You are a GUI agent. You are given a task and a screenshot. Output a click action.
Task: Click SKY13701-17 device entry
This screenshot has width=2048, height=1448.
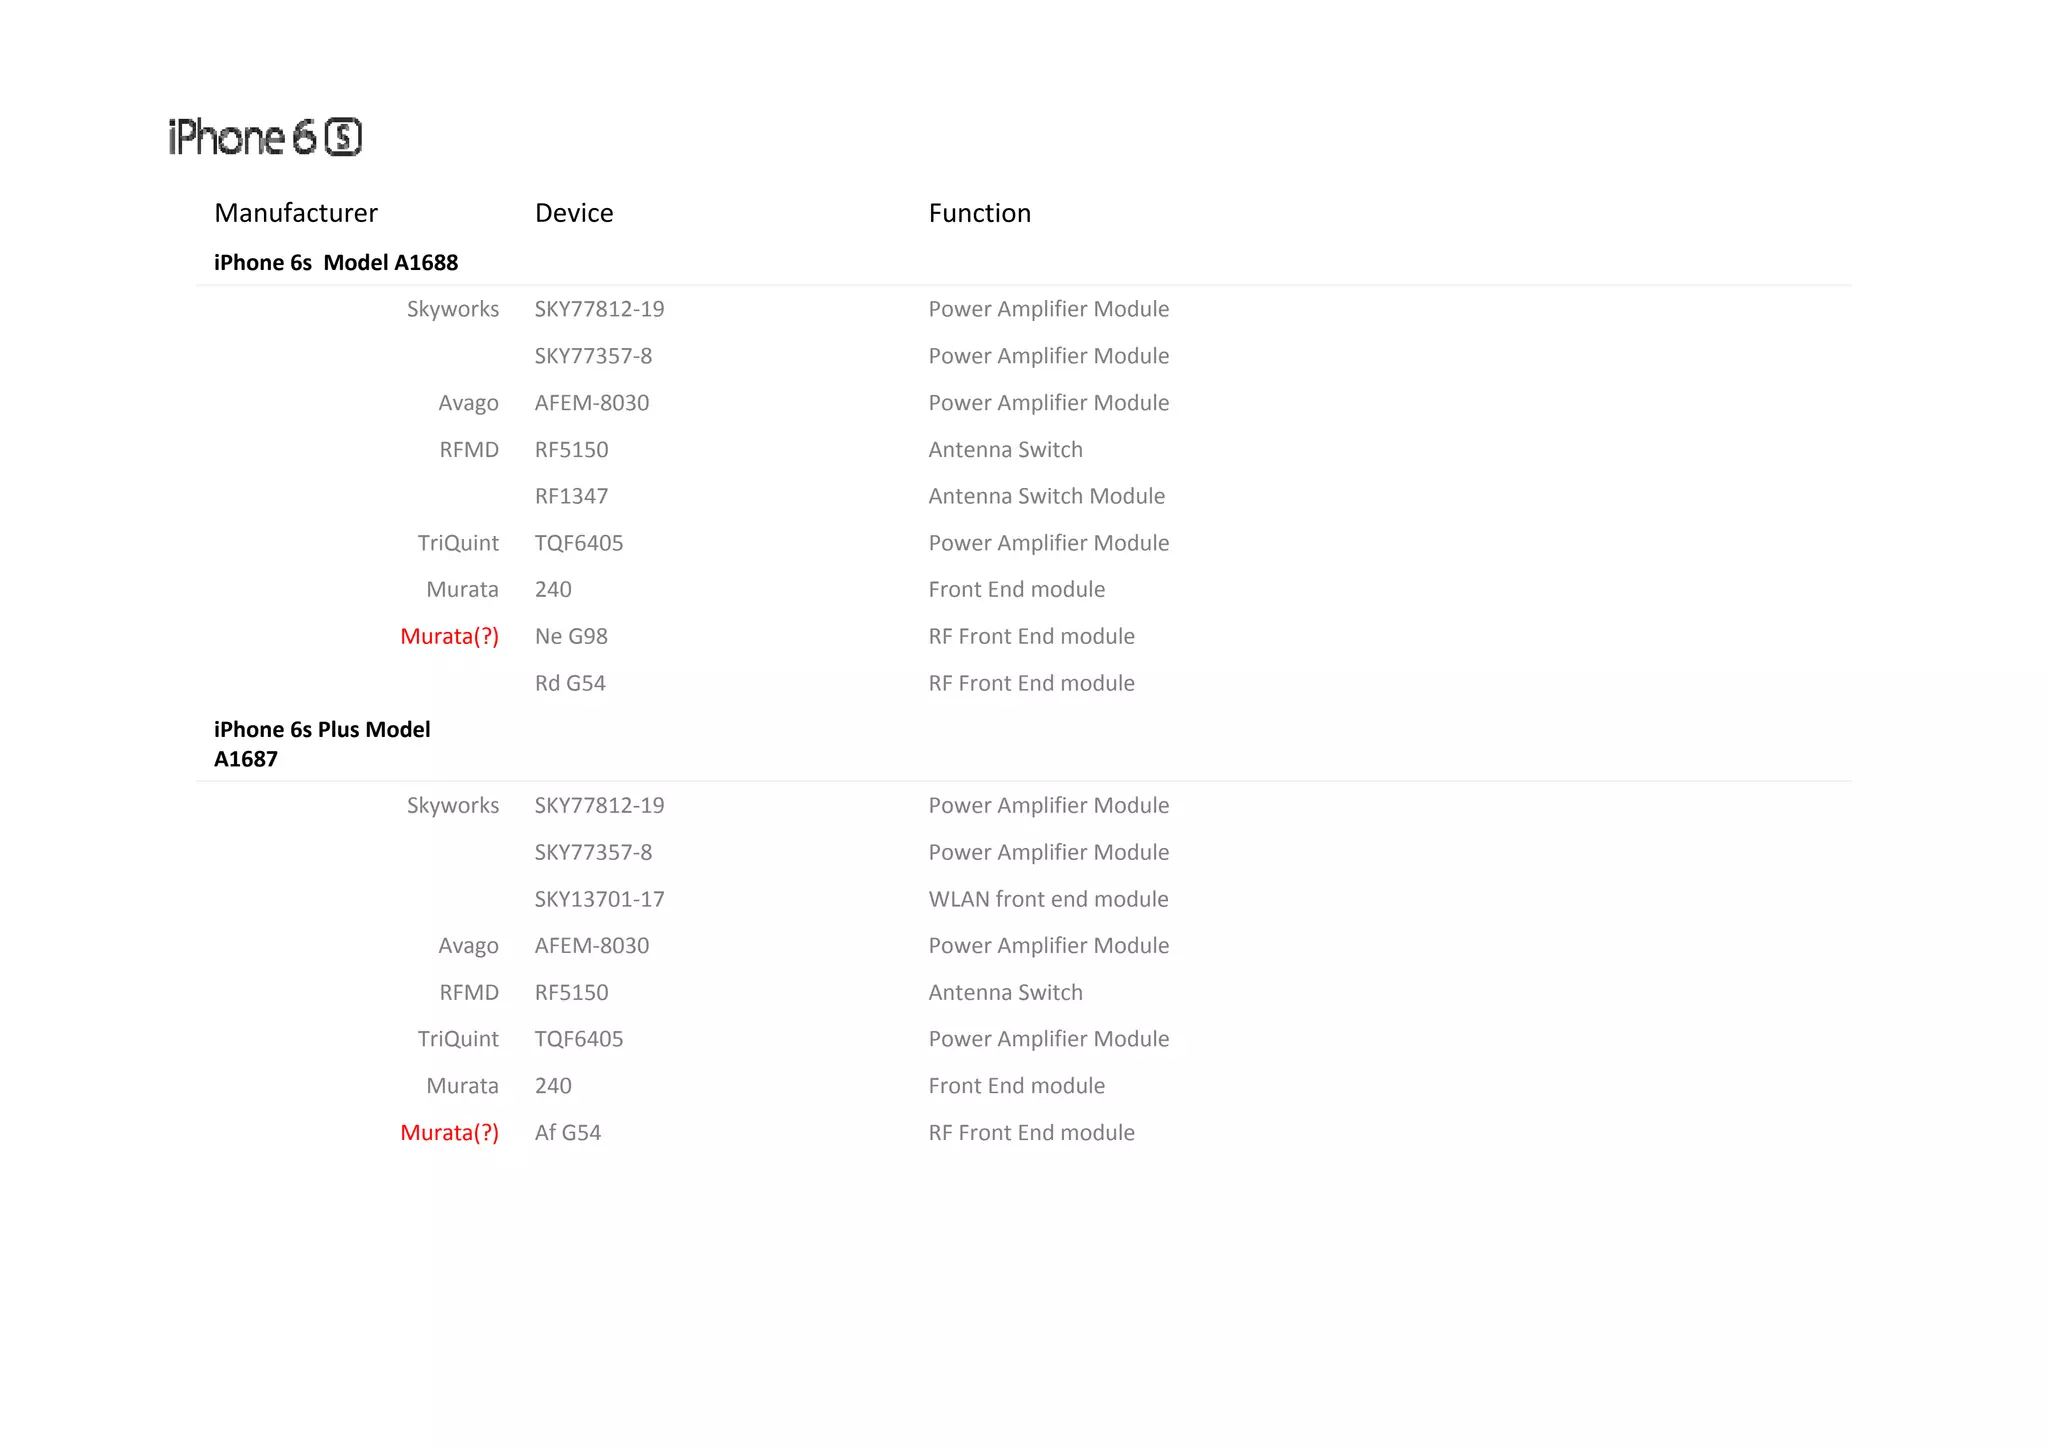pyautogui.click(x=599, y=899)
